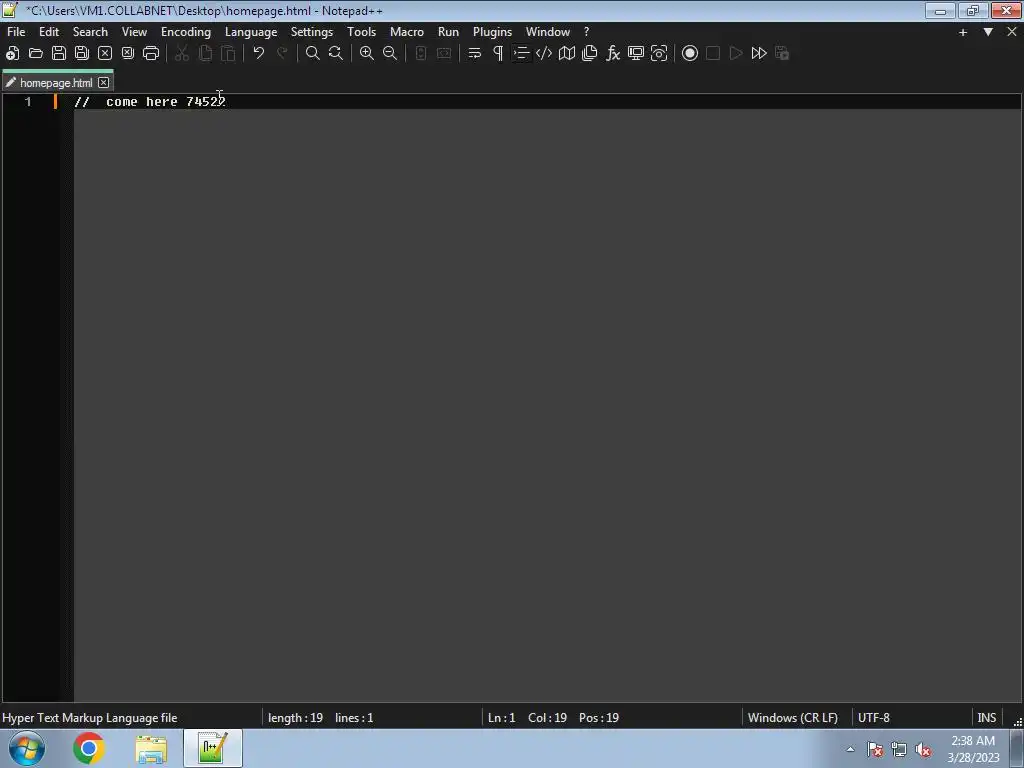The height and width of the screenshot is (768, 1024).
Task: Open the question mark help menu
Action: click(586, 32)
